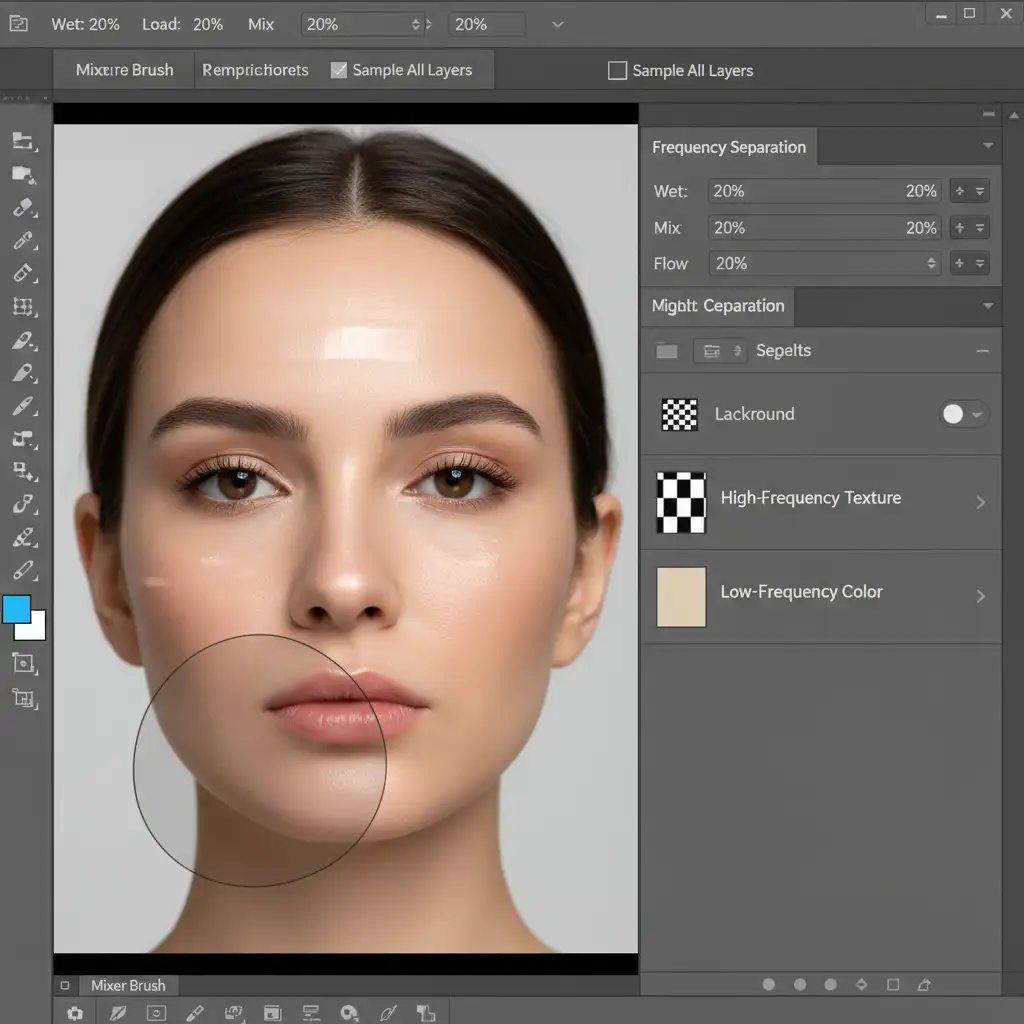
Task: Enable the unchecked Sample All Layers checkbox
Action: click(617, 71)
